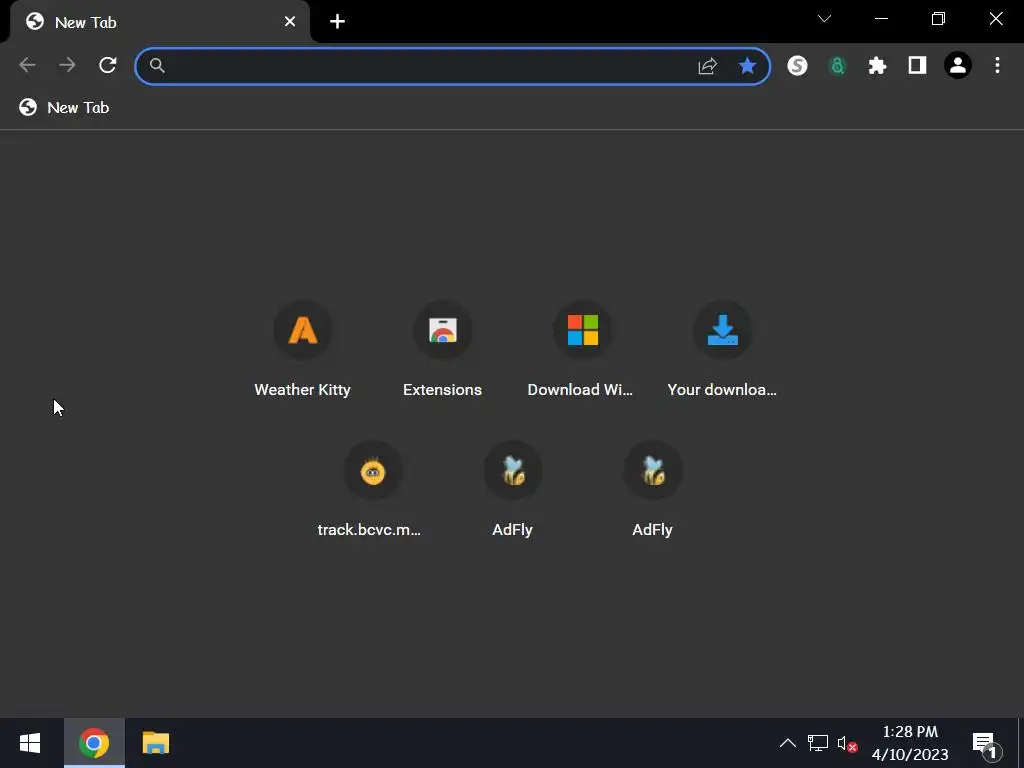
Task: Open the first AdFly shortcut
Action: [513, 490]
